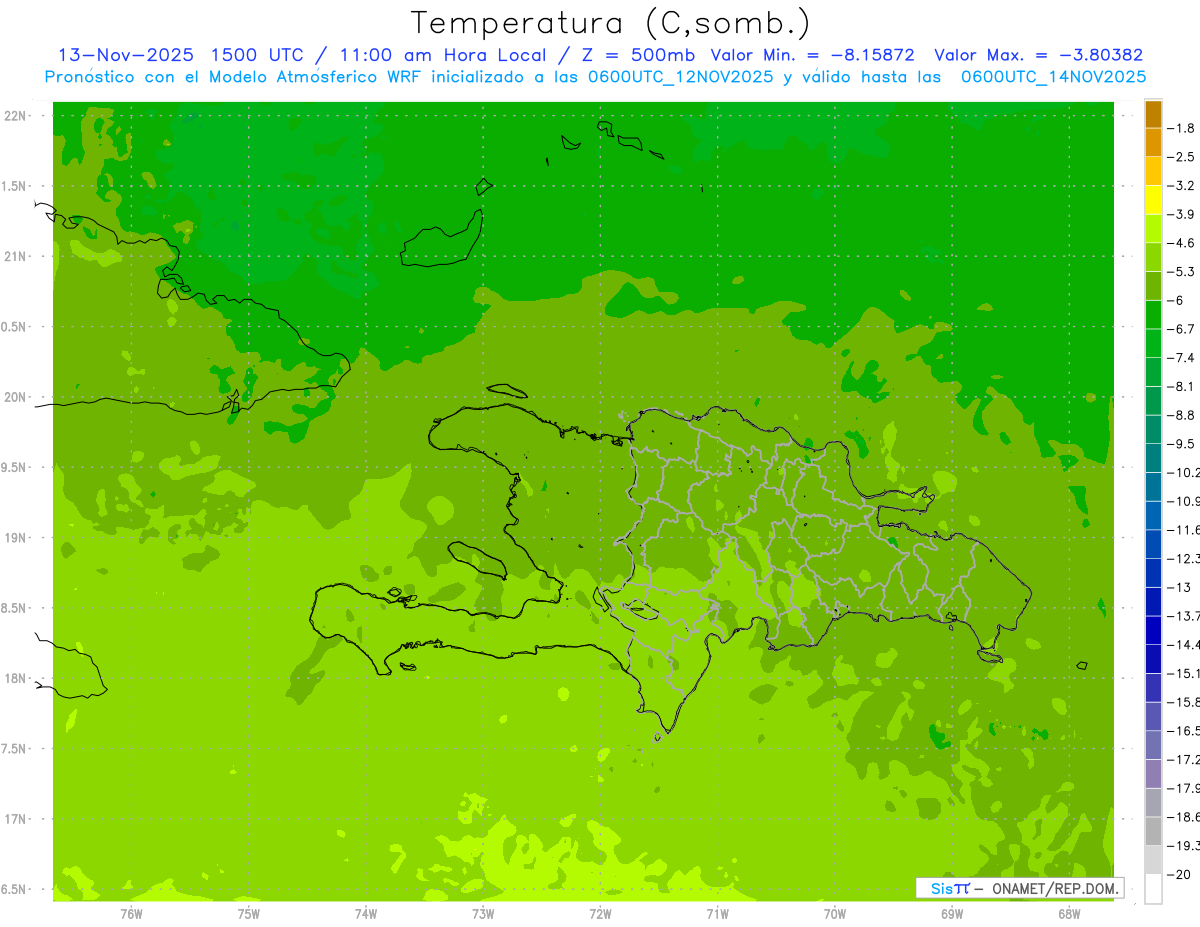Click the '-3.9' legend value
The height and width of the screenshot is (927, 1200).
1181,214
